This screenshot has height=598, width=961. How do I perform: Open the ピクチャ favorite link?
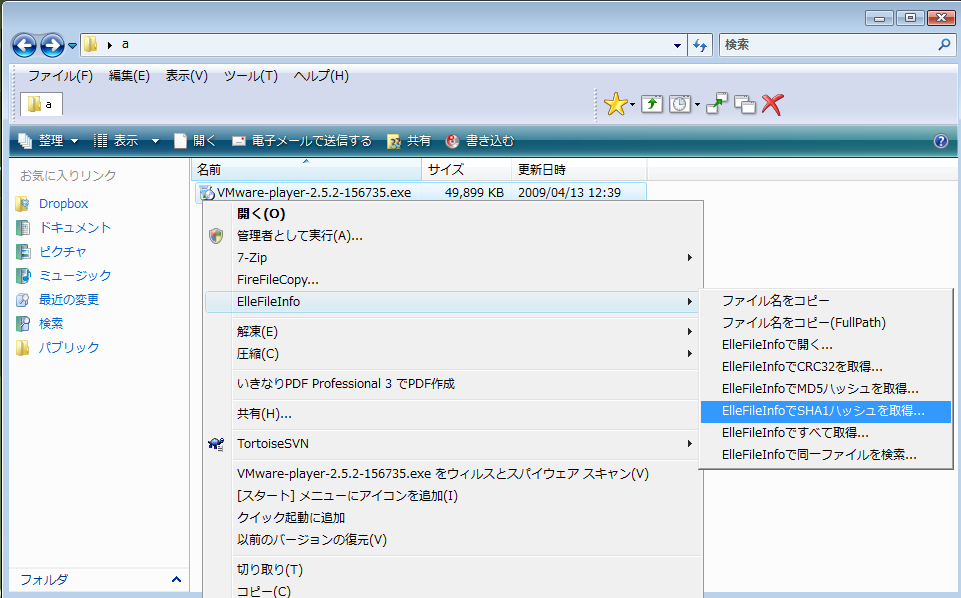tap(63, 251)
